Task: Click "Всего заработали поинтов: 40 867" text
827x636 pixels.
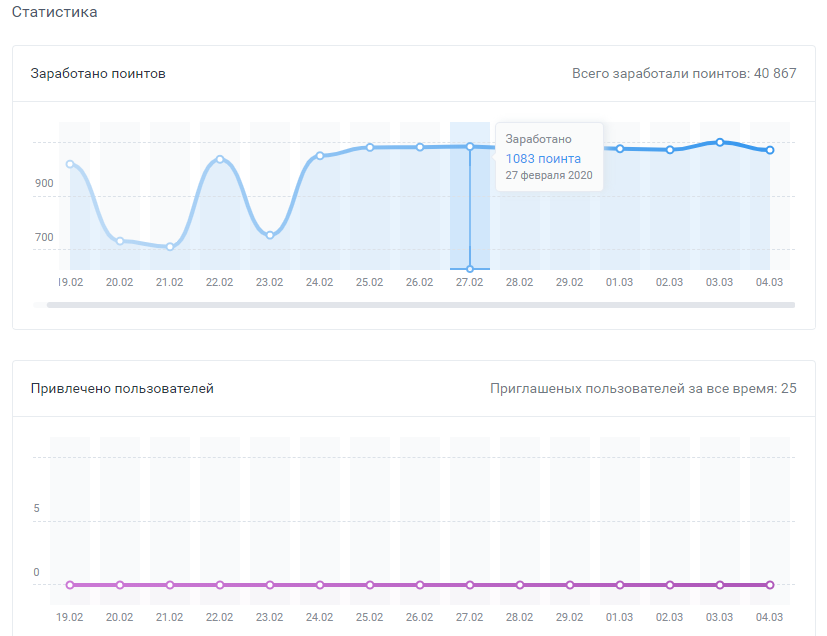Action: 684,73
